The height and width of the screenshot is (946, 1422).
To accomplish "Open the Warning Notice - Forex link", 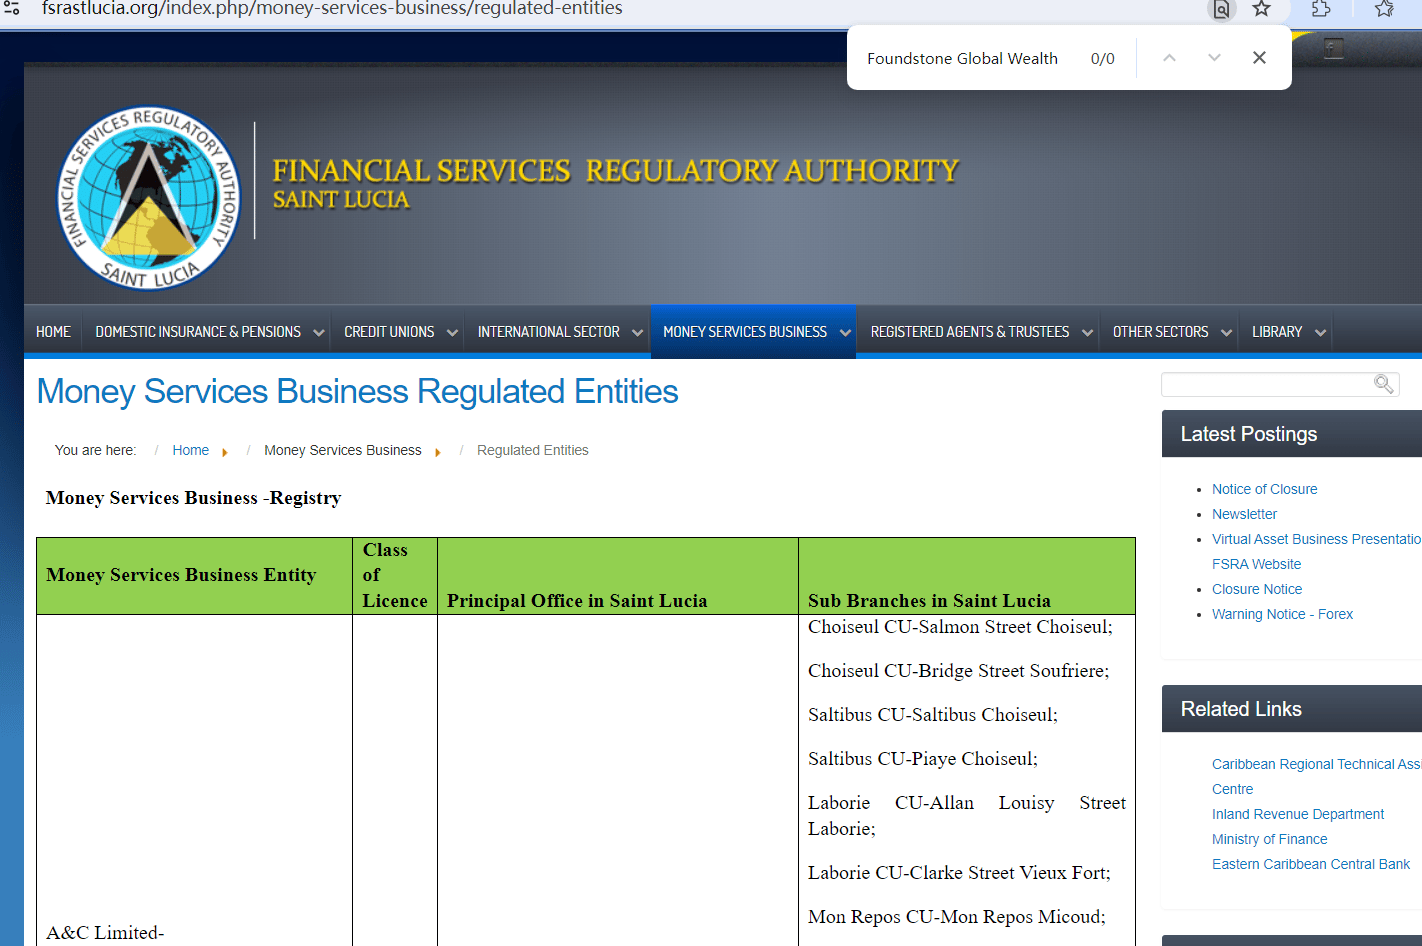I will click(1282, 614).
